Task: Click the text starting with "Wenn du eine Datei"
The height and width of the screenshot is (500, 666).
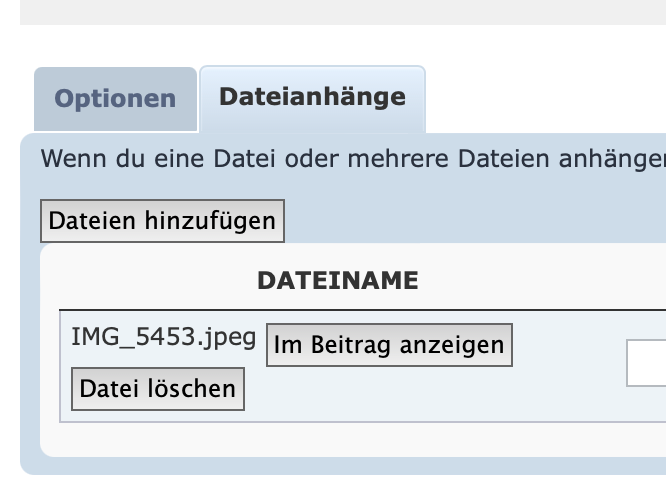Action: pyautogui.click(x=352, y=159)
